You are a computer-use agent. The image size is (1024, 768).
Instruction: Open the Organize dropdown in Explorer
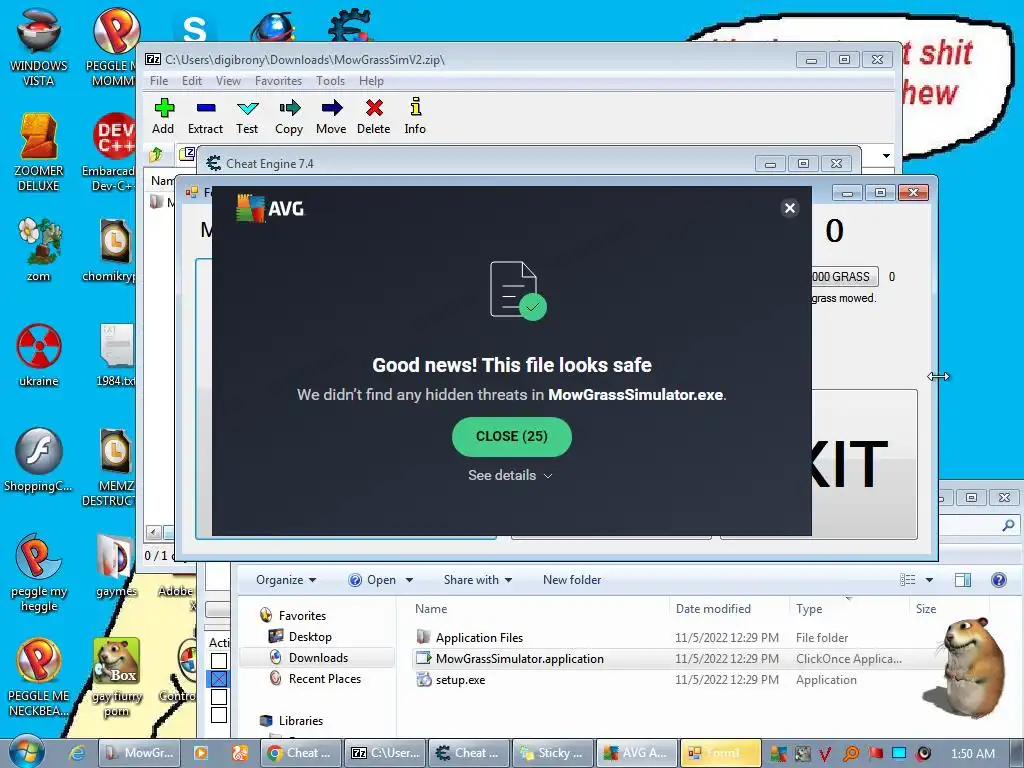(x=286, y=580)
